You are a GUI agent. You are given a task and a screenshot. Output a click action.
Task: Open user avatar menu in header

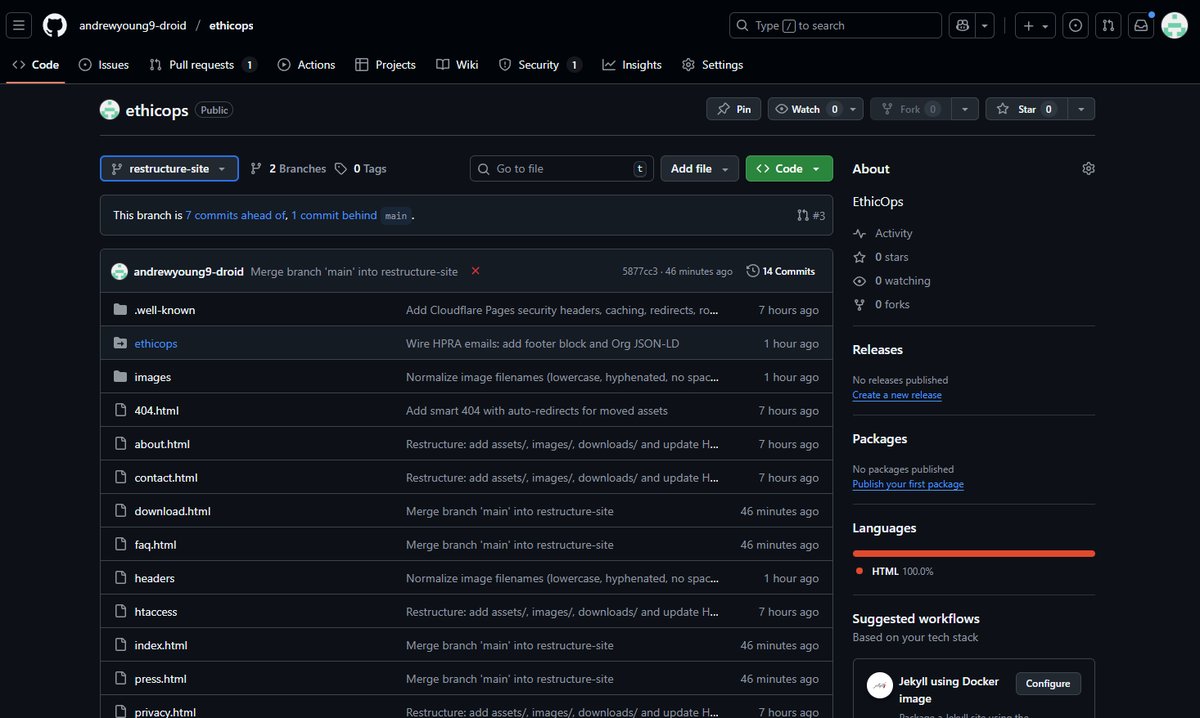pos(1174,25)
